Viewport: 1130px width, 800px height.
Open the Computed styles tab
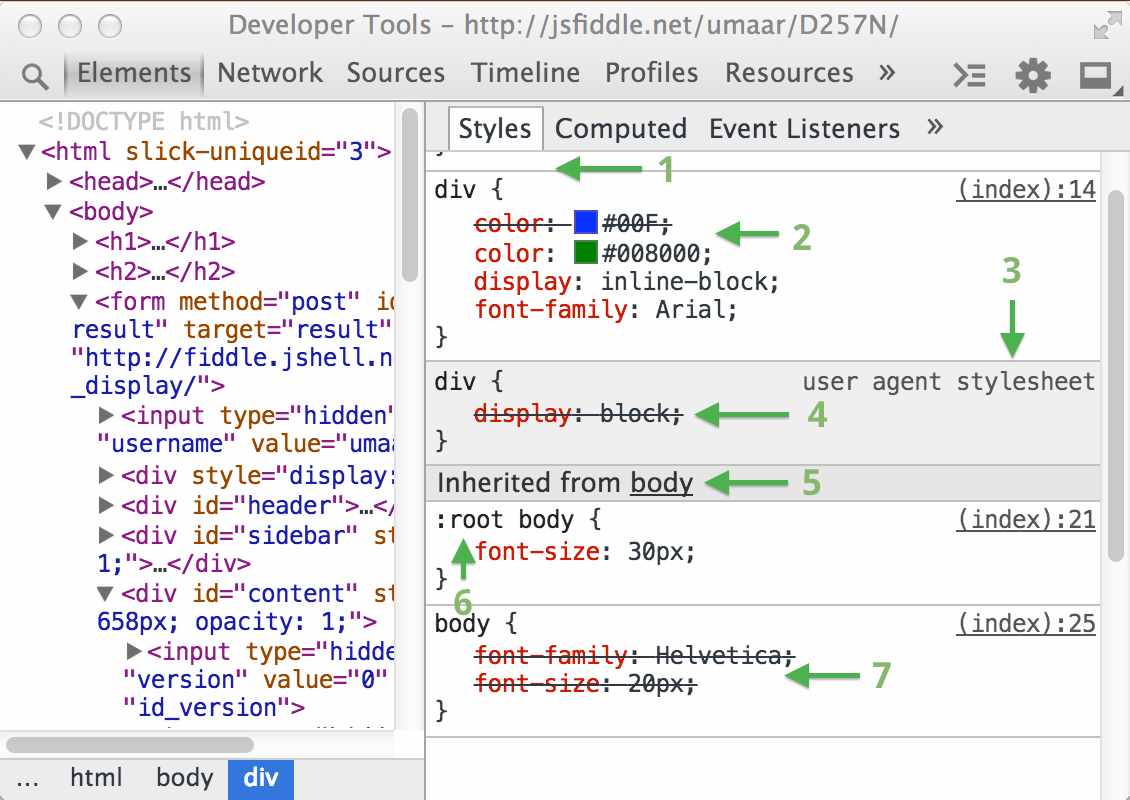pos(620,129)
